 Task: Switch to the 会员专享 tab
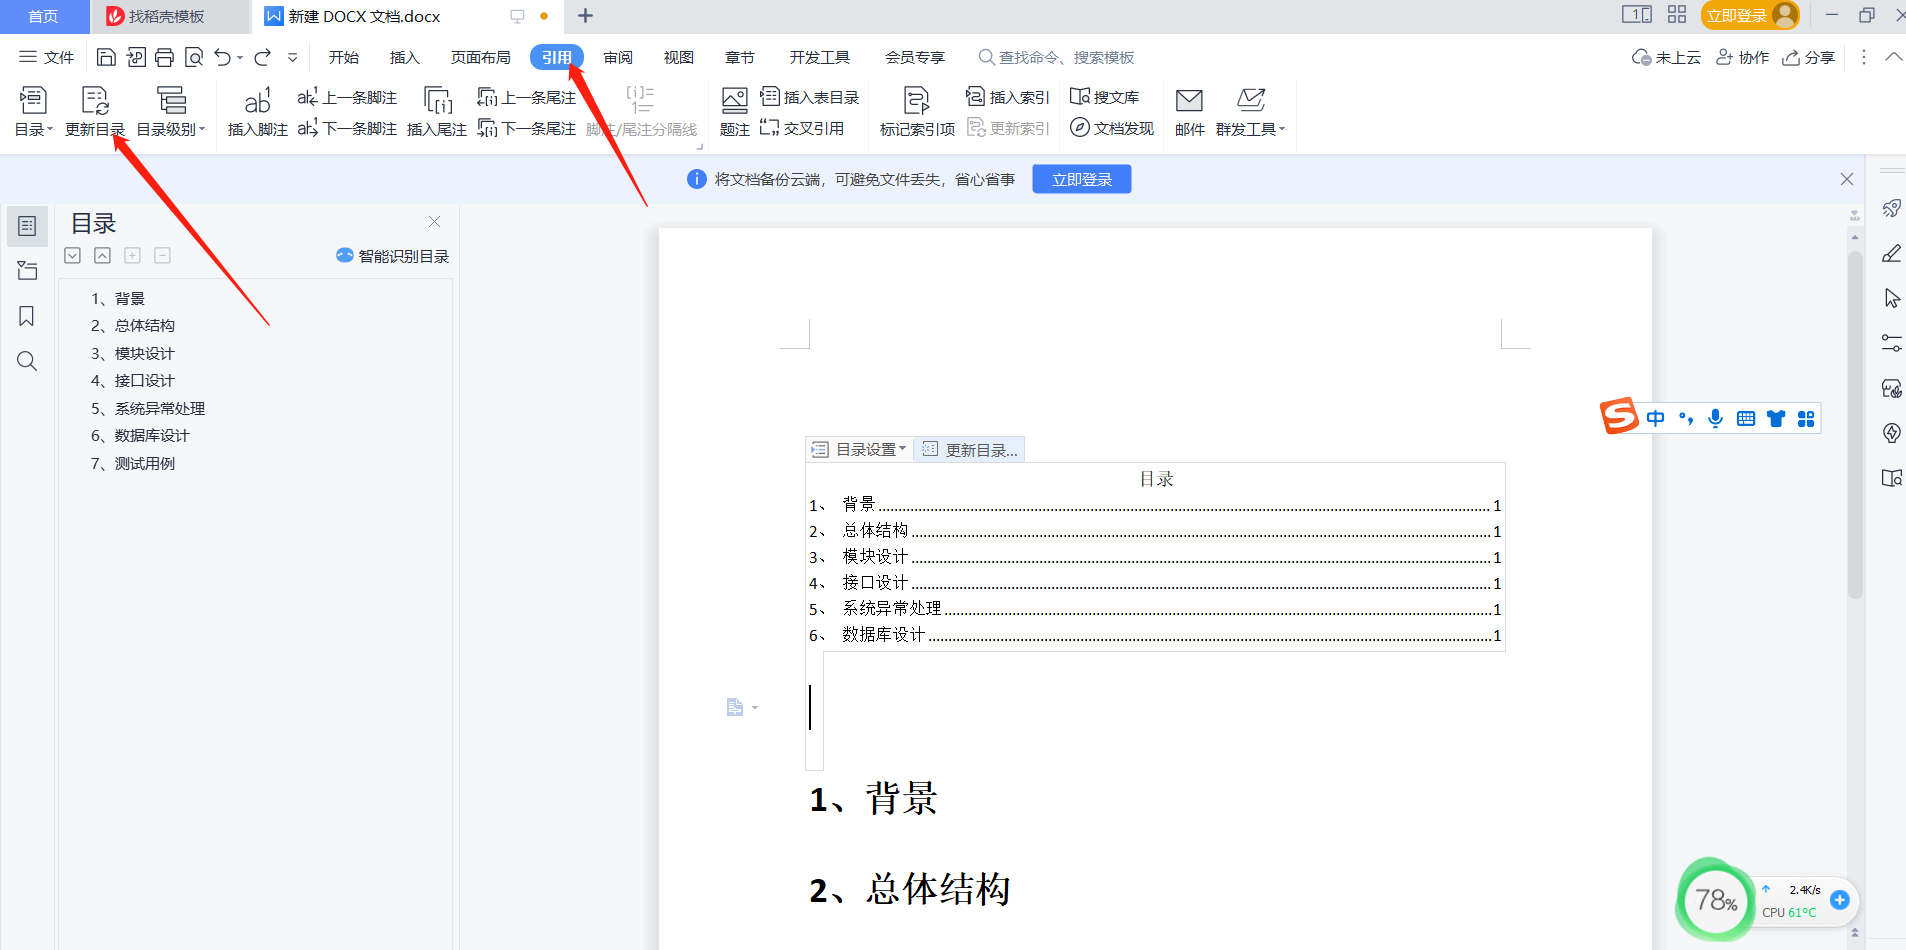pyautogui.click(x=915, y=57)
